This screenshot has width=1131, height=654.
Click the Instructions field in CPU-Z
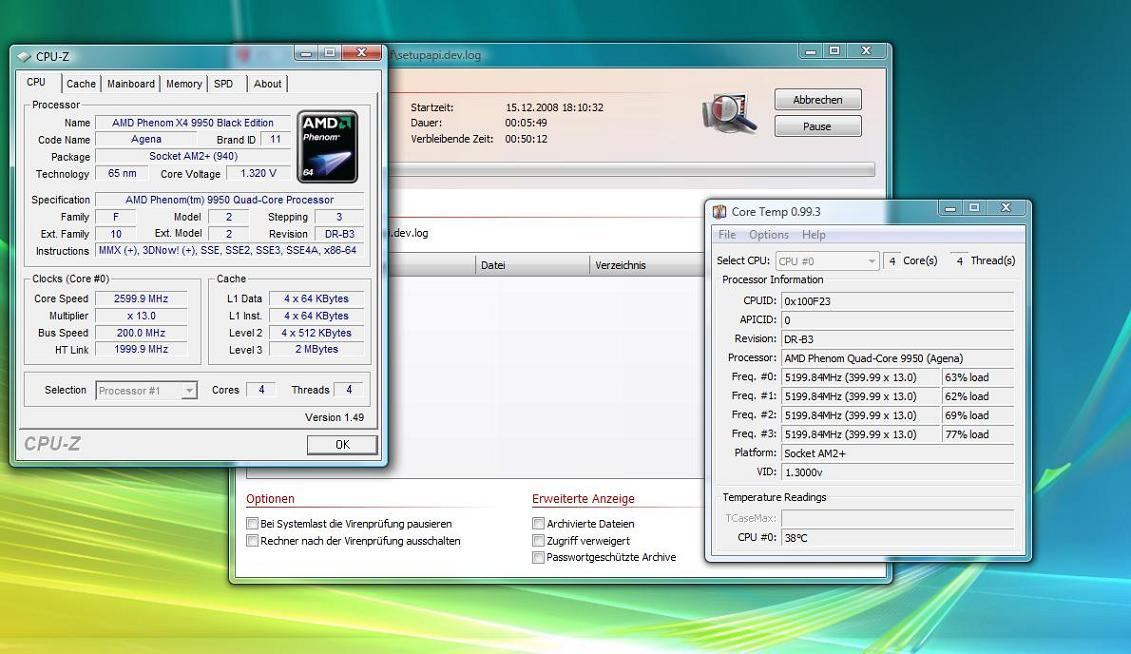tap(229, 250)
